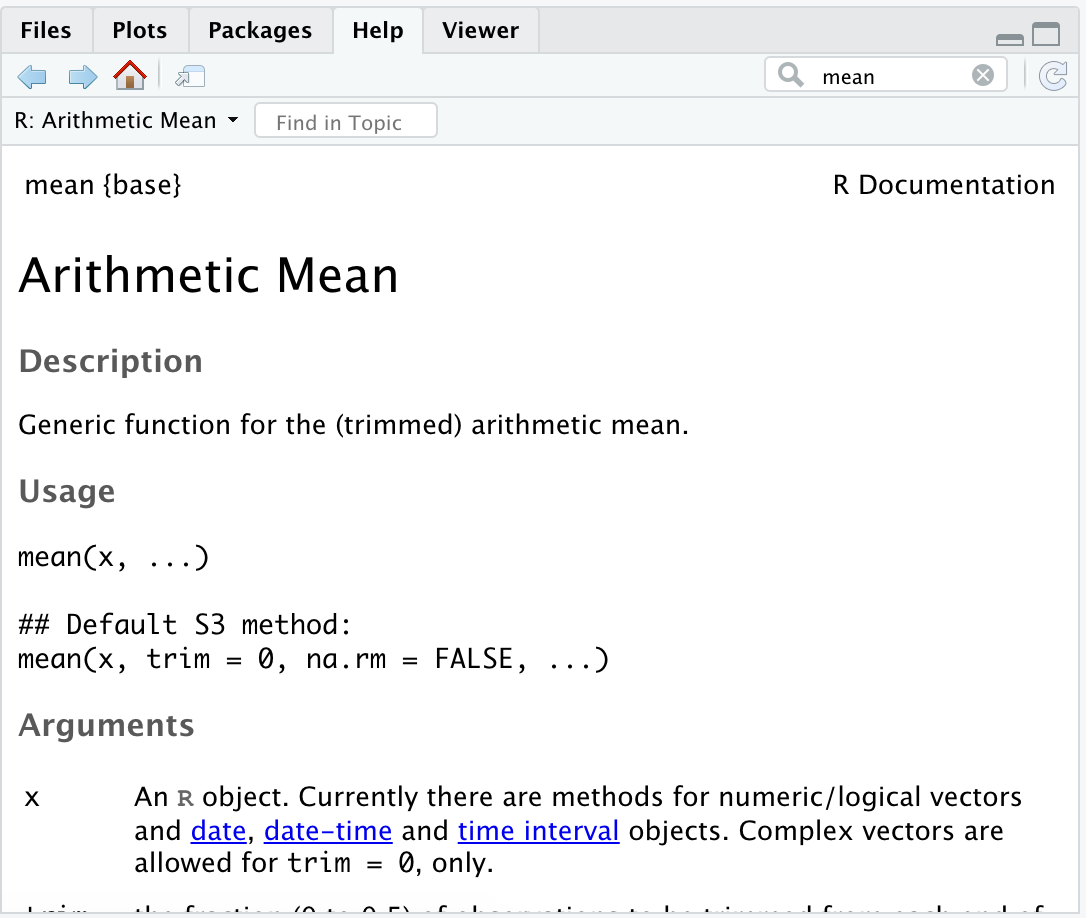Screen dimensions: 1086x918
Task: Clear the 'mean' search text
Action: [x=983, y=76]
